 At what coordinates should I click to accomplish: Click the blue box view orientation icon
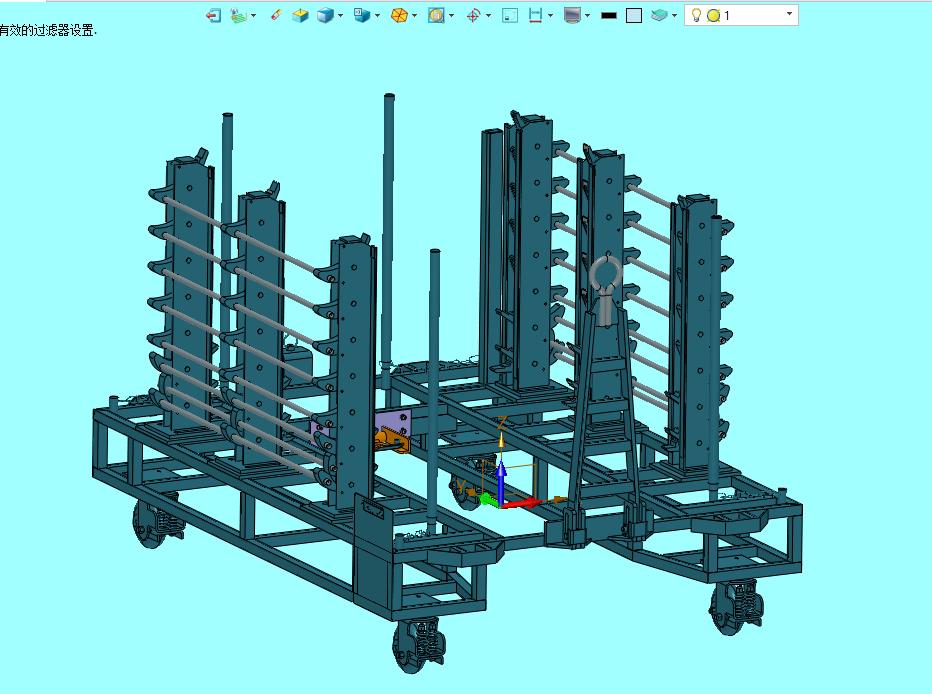point(362,15)
